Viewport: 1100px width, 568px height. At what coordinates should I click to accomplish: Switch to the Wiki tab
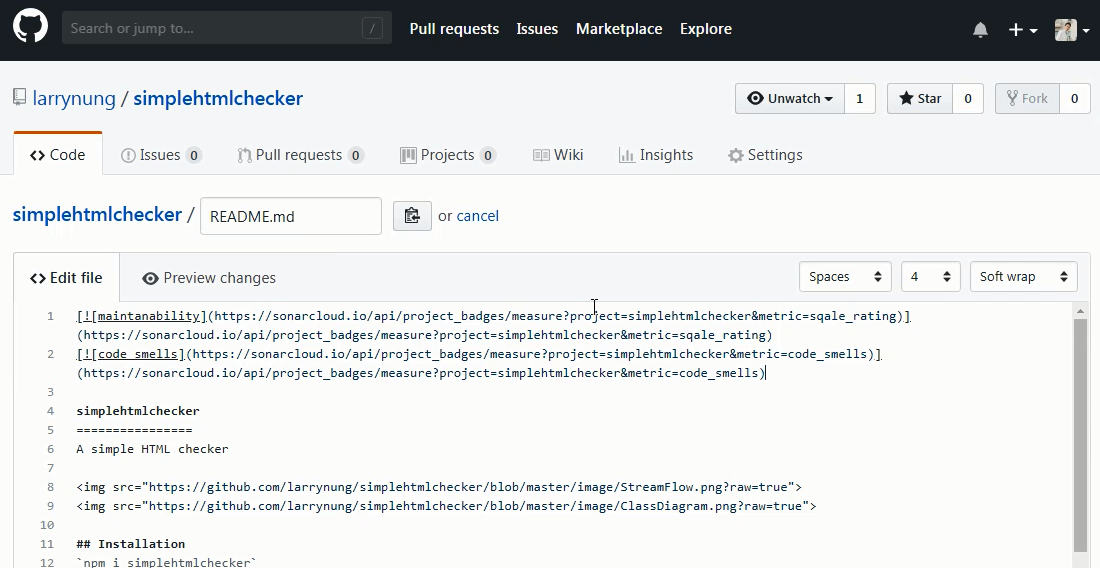tap(558, 155)
